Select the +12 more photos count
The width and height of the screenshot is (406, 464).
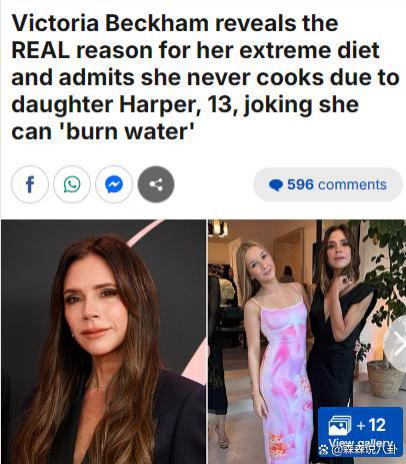[x=371, y=425]
